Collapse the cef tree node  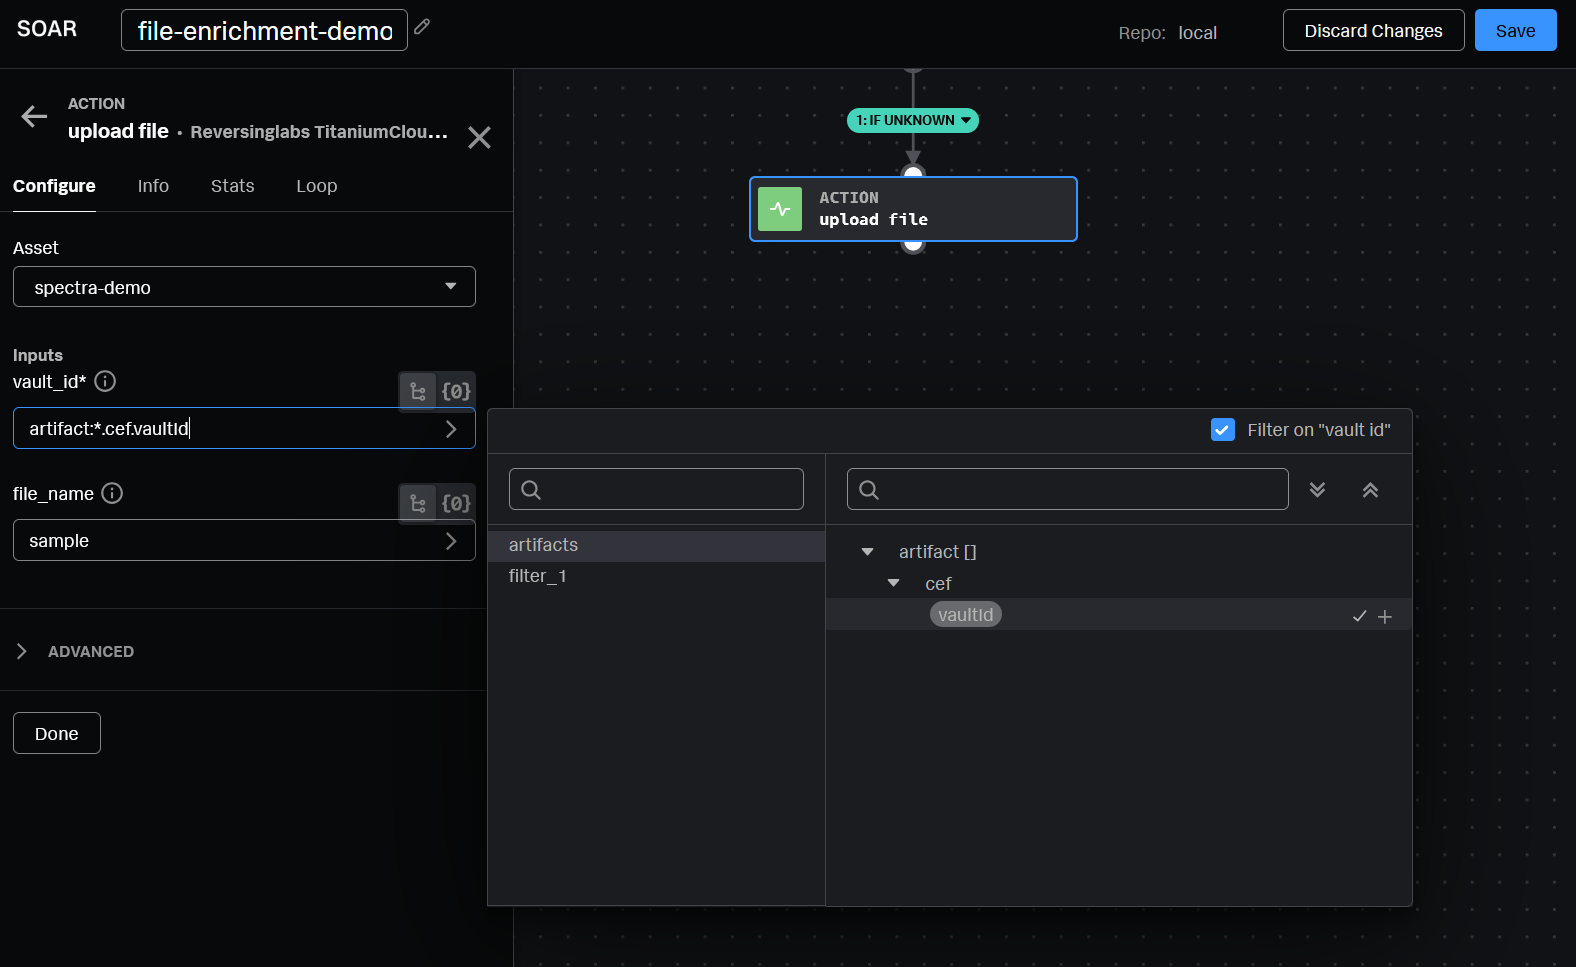pyautogui.click(x=894, y=583)
